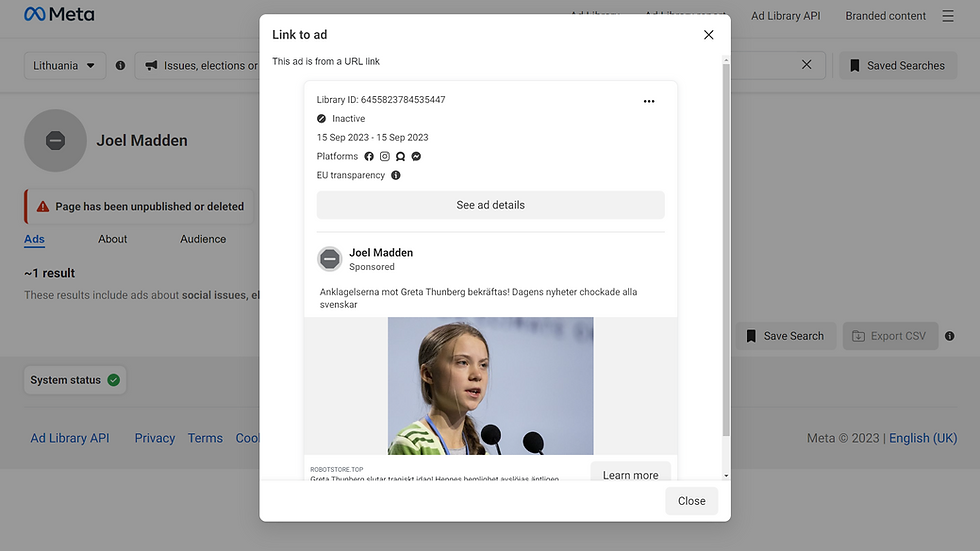Viewport: 980px width, 551px height.
Task: Open the Terms footer link
Action: tap(205, 439)
